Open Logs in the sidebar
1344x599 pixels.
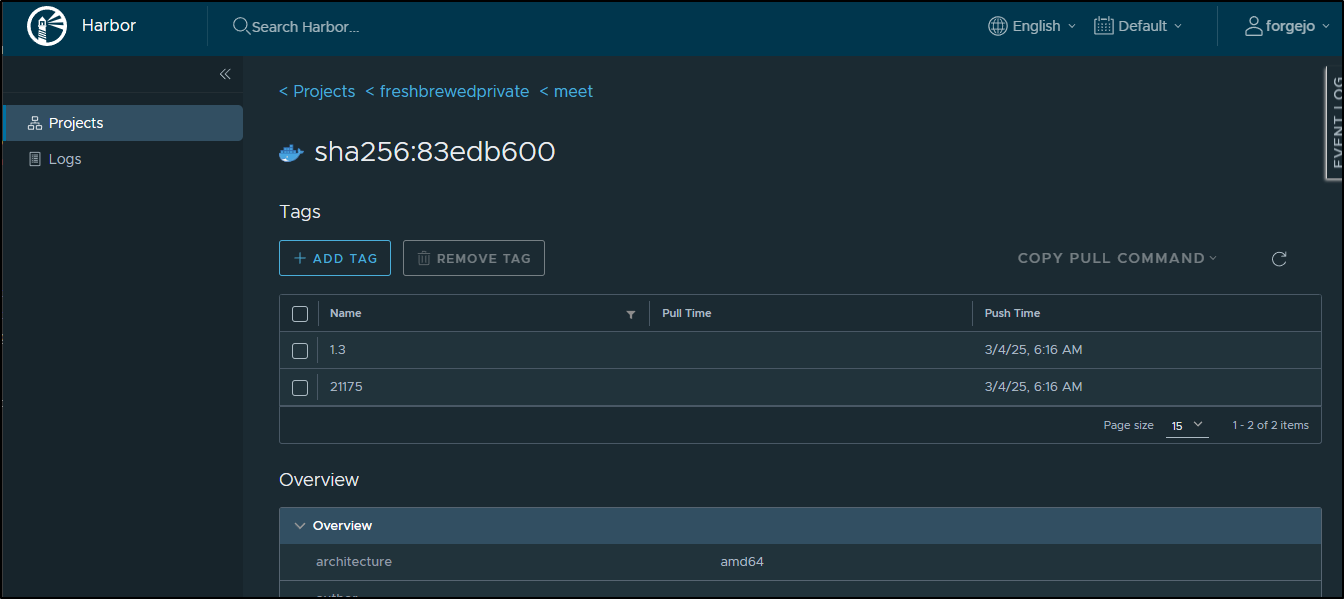coord(123,159)
